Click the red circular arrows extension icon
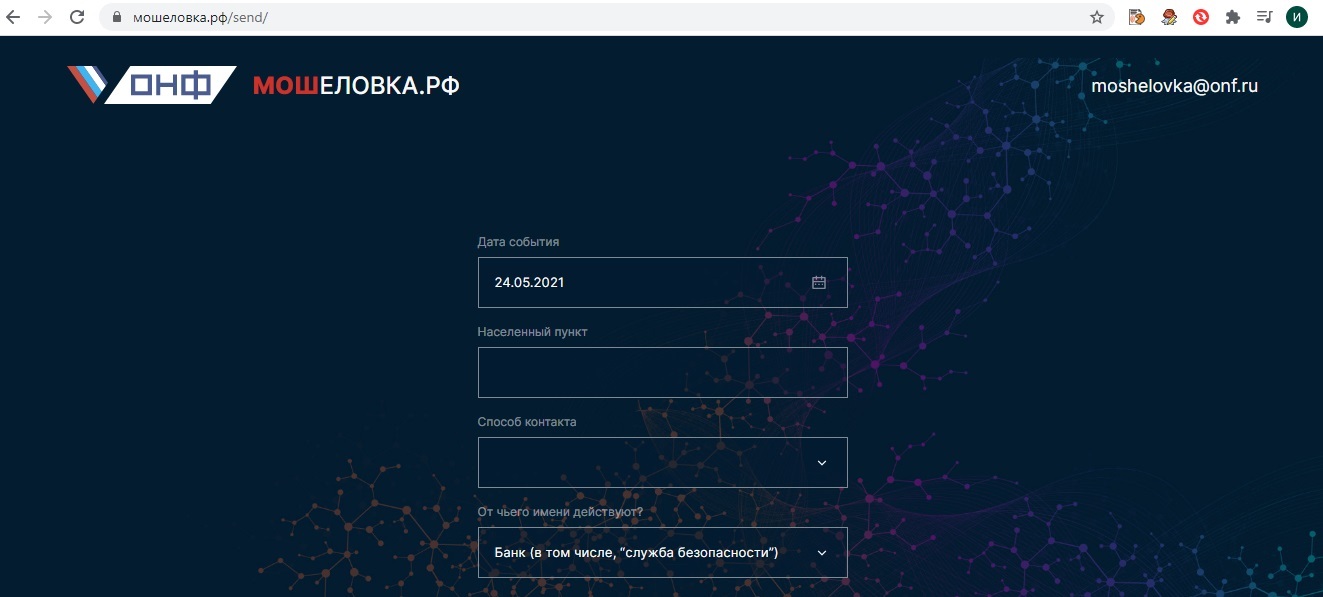 [x=1201, y=17]
